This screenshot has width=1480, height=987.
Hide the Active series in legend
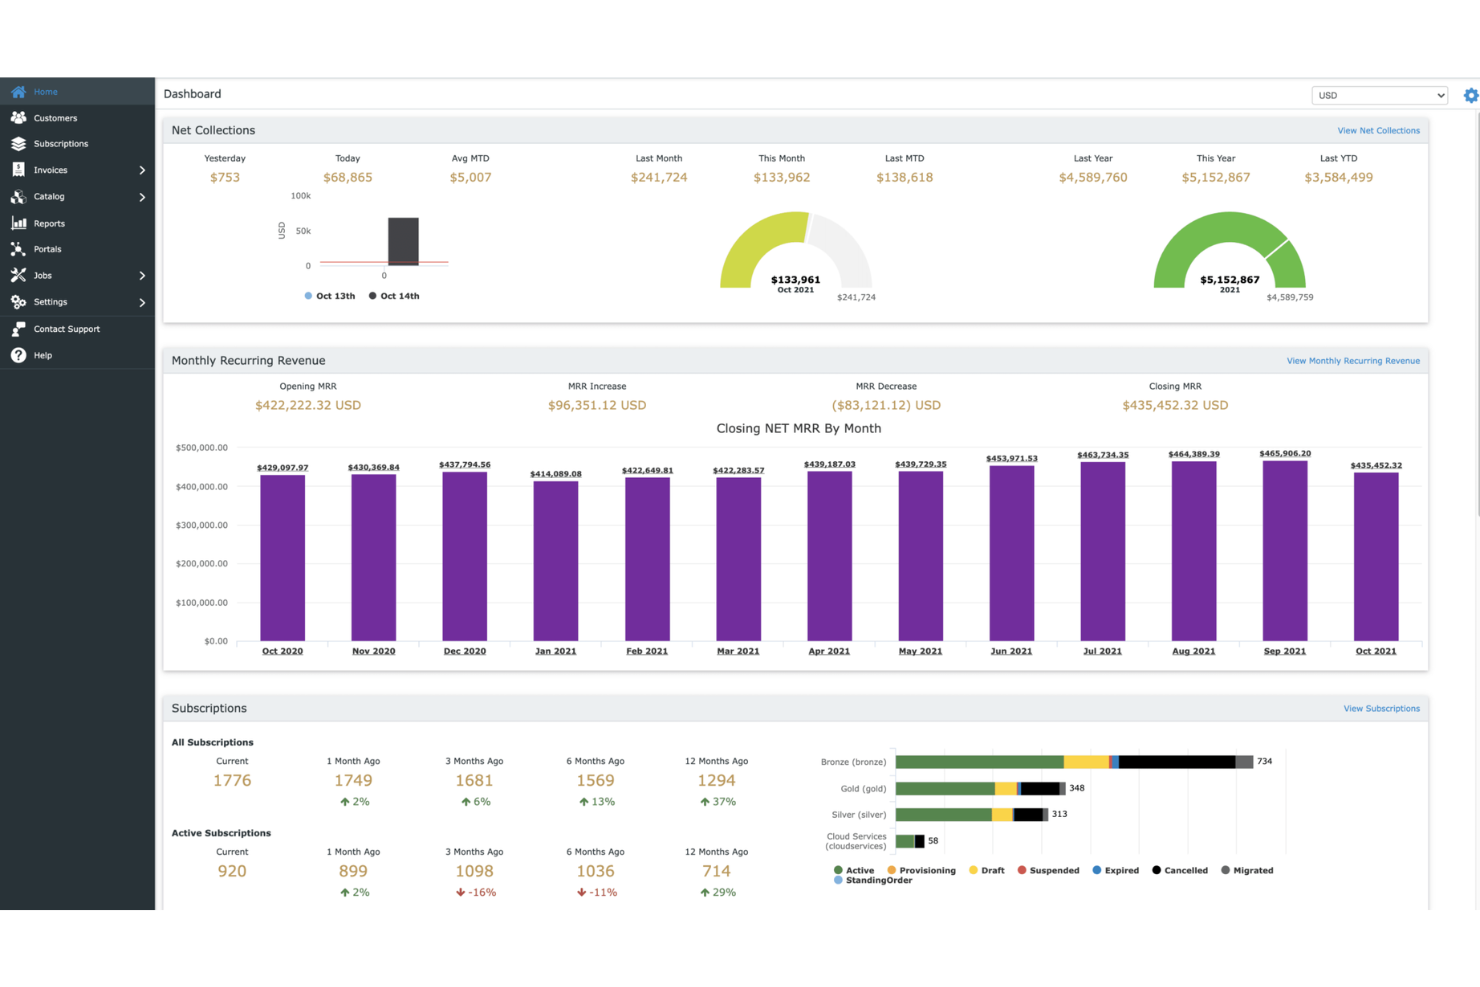[853, 870]
